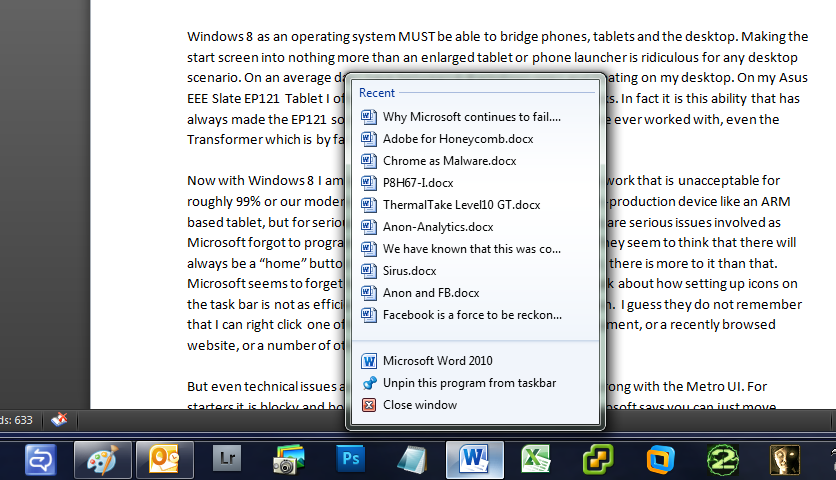Open the Paint palette icon on the taskbar

point(102,460)
